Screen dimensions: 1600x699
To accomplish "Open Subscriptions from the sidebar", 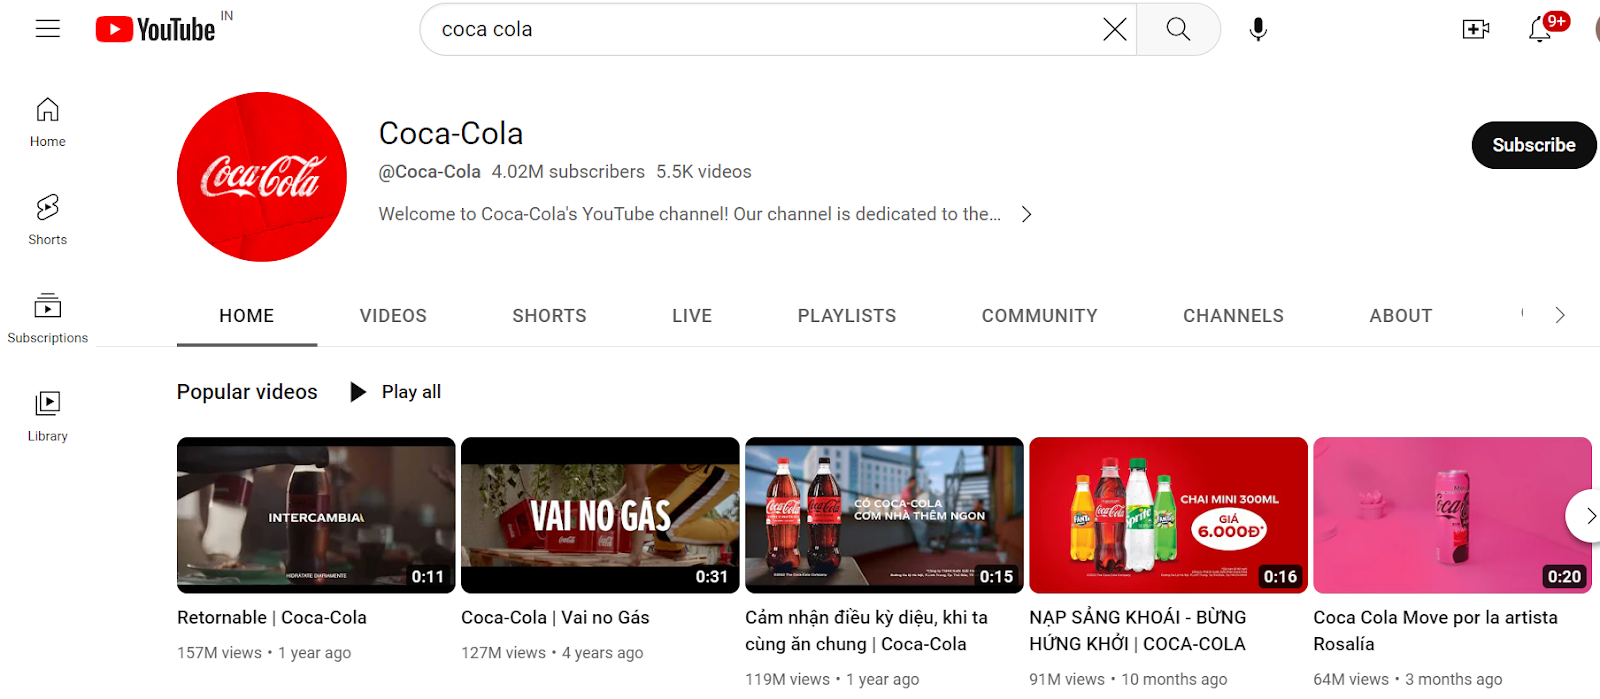I will click(48, 317).
